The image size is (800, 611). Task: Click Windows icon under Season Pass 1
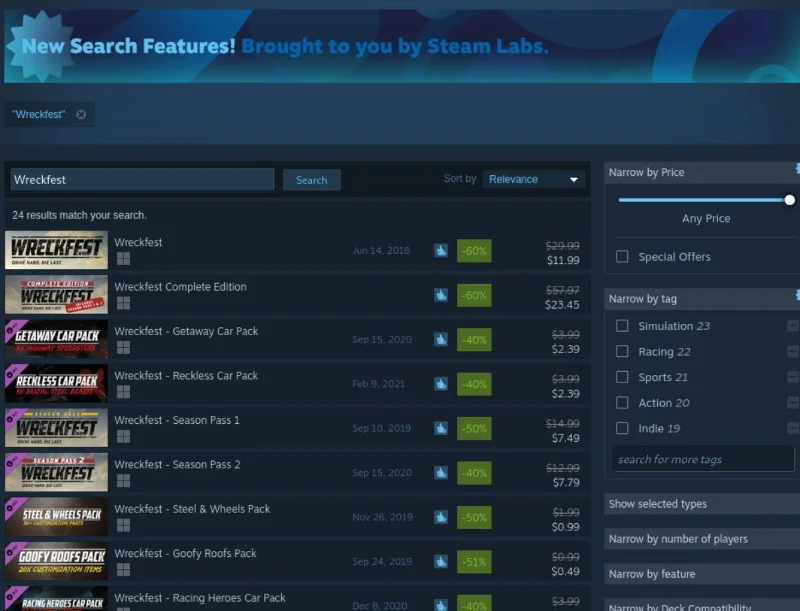(123, 436)
